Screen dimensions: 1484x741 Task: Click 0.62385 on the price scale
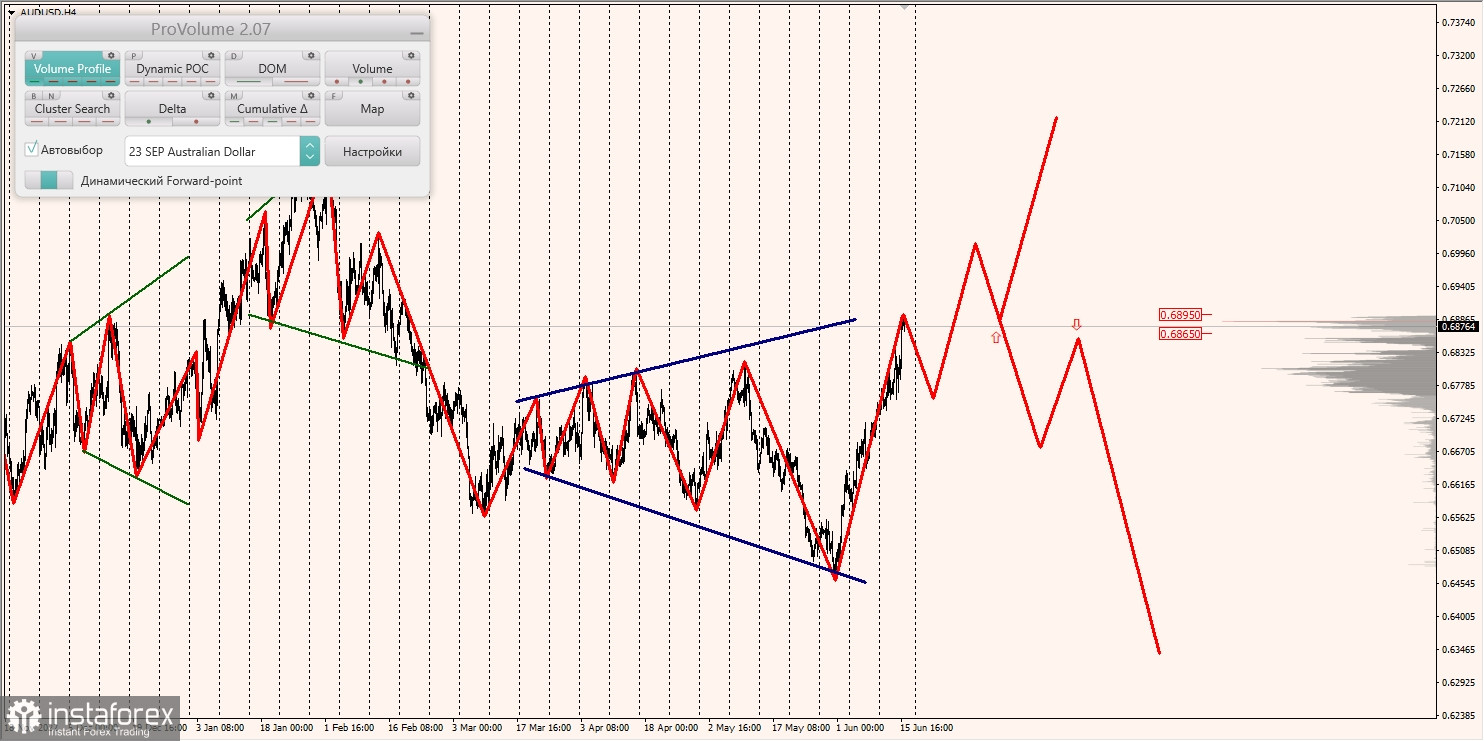(x=1459, y=716)
